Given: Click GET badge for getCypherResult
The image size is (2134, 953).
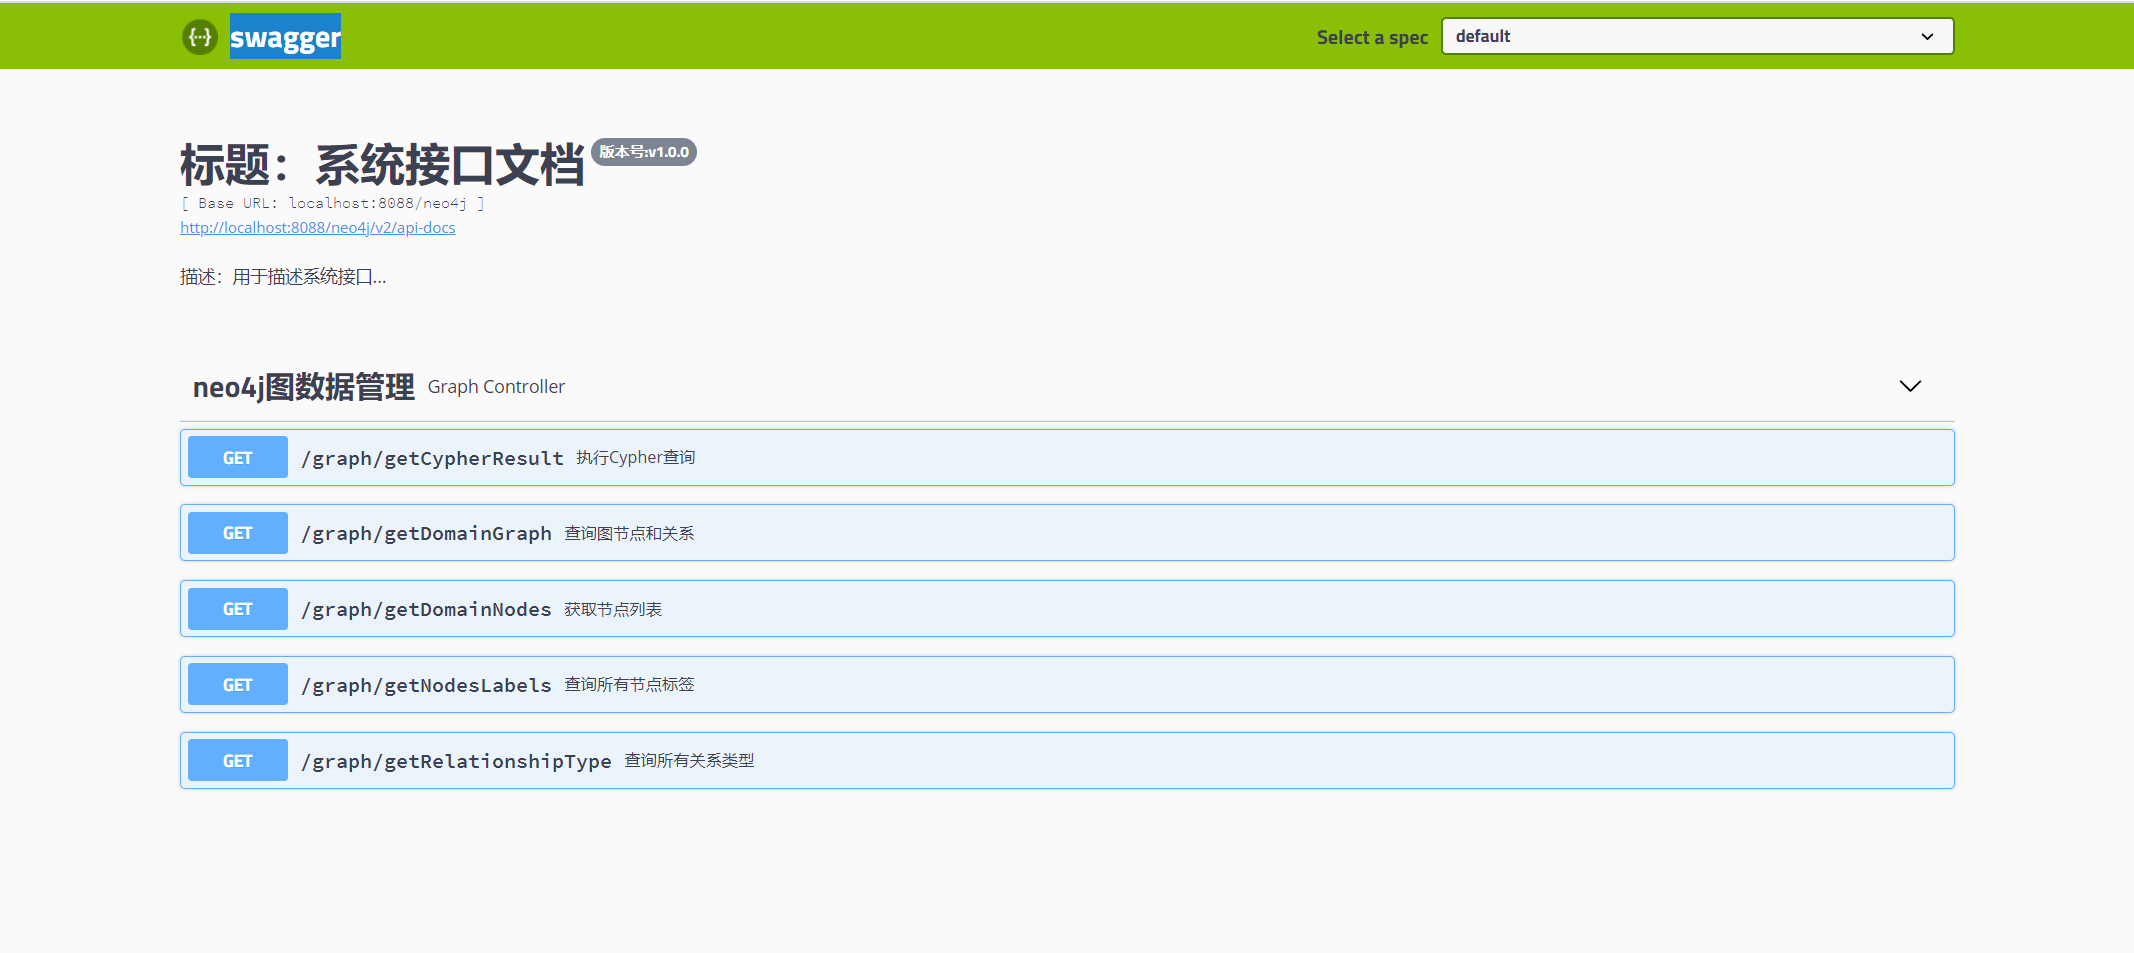Looking at the screenshot, I should tap(238, 458).
